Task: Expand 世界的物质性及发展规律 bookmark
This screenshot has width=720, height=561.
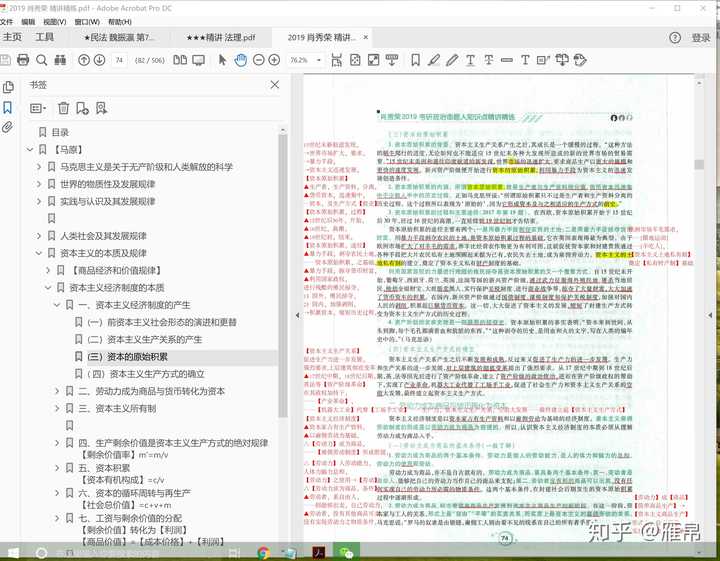Action: (x=39, y=184)
